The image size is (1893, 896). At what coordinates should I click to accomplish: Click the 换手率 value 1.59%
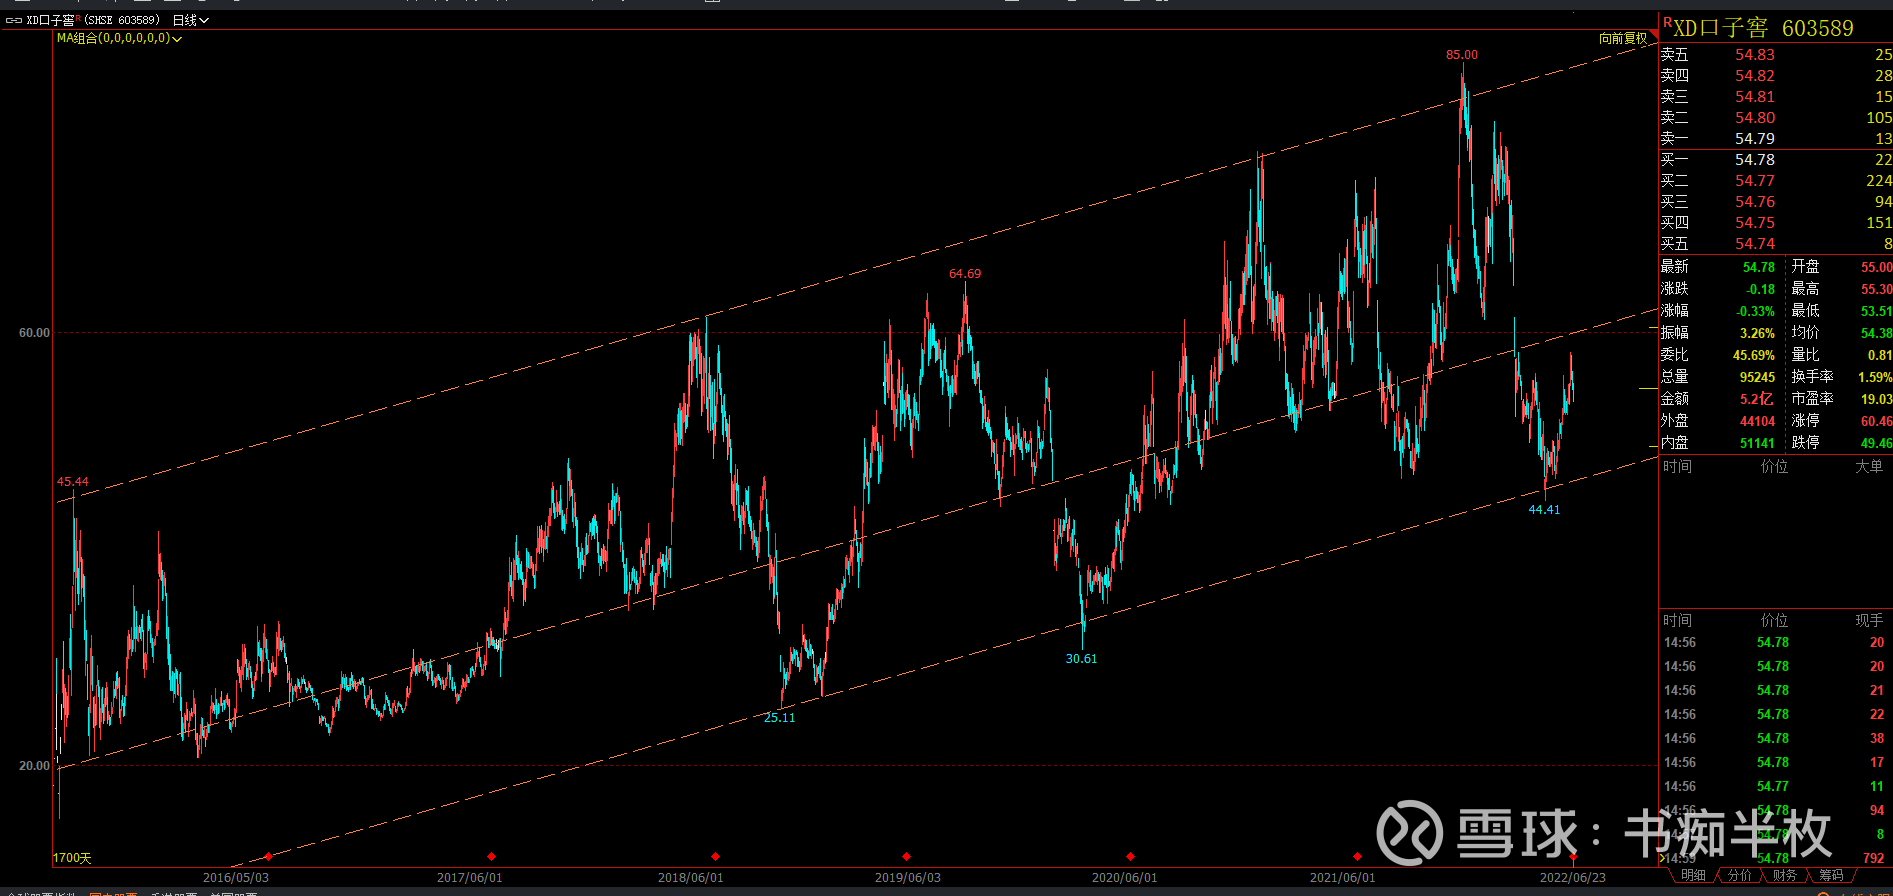click(1875, 377)
